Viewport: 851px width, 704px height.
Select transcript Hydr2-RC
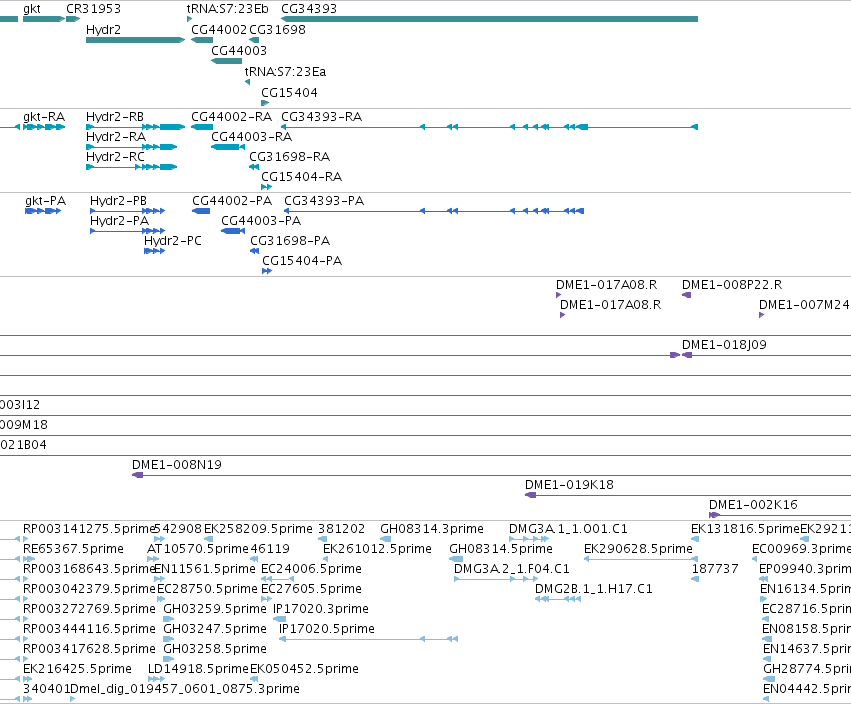[131, 167]
